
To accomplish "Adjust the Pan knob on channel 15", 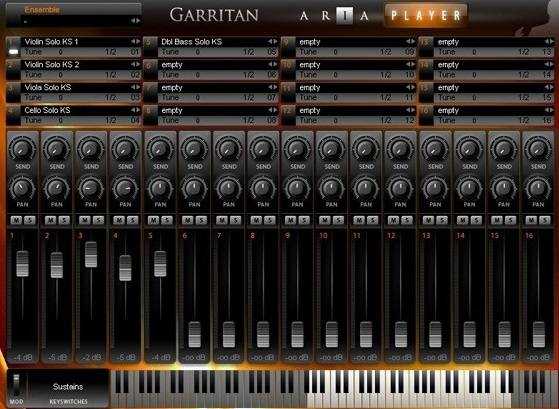I will [503, 188].
